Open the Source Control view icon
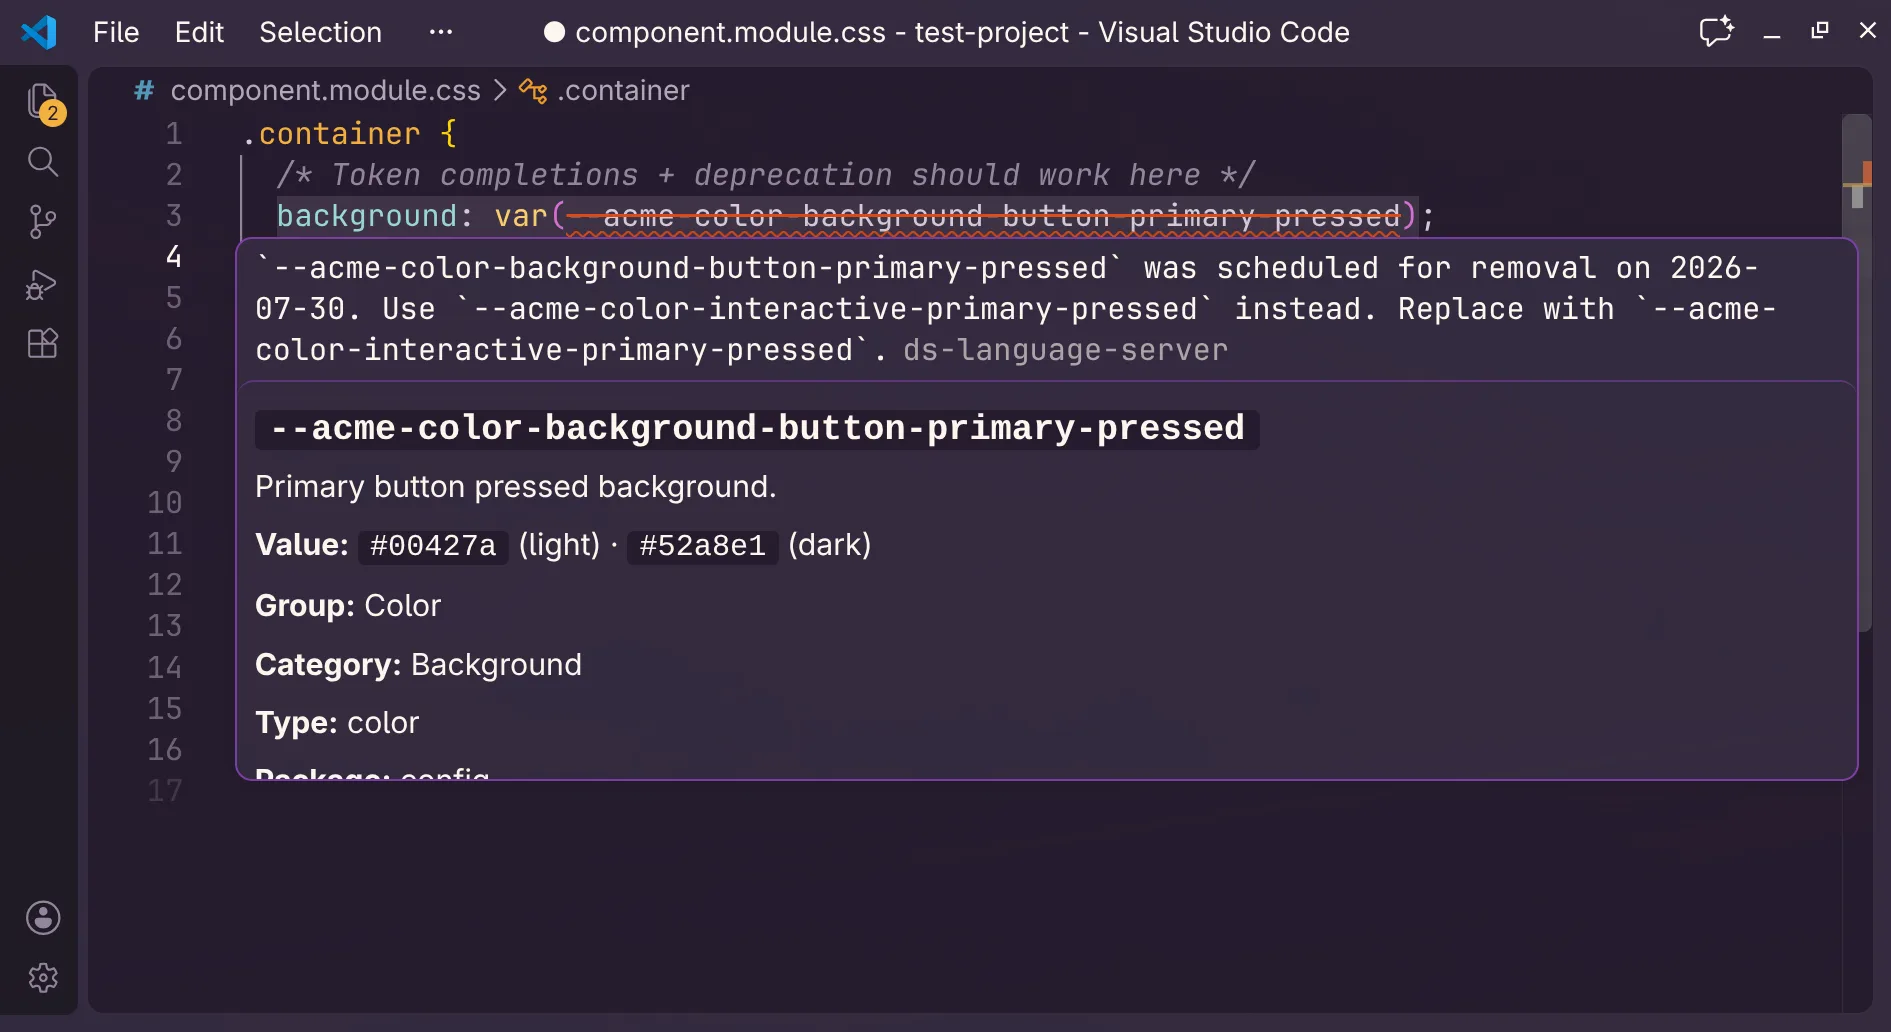This screenshot has height=1032, width=1891. click(x=43, y=222)
